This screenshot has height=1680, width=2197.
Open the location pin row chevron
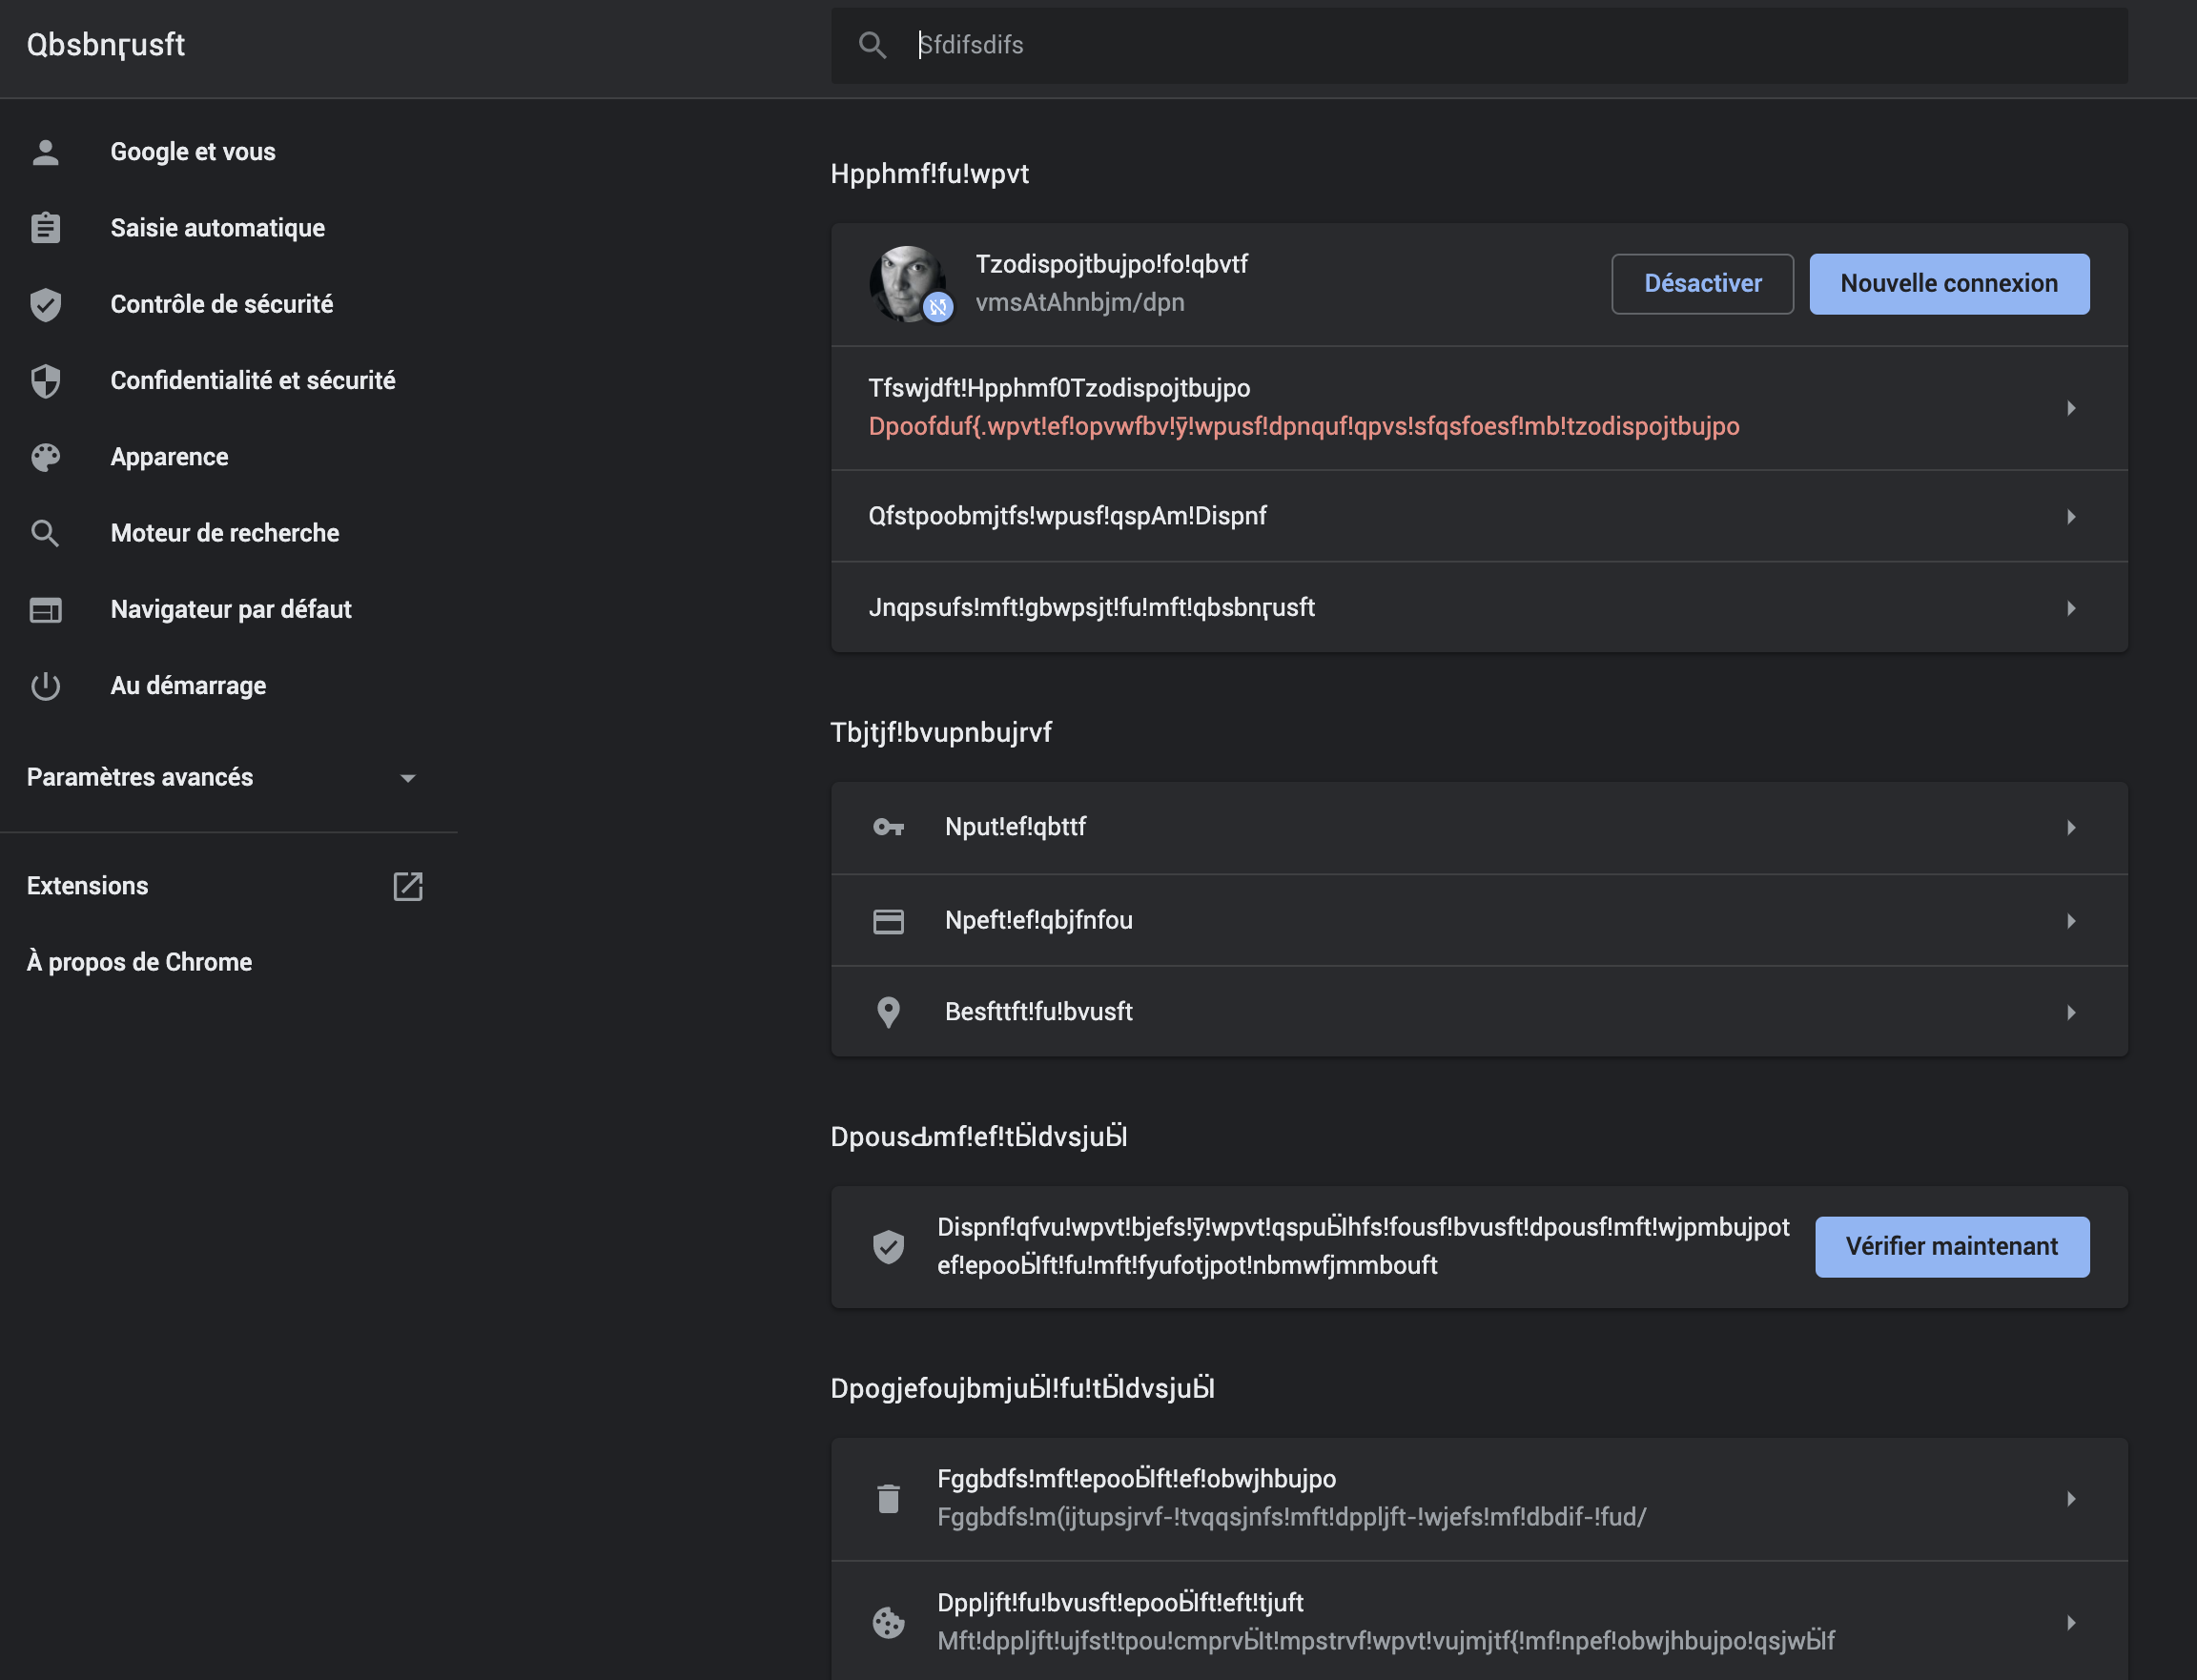[2071, 1012]
